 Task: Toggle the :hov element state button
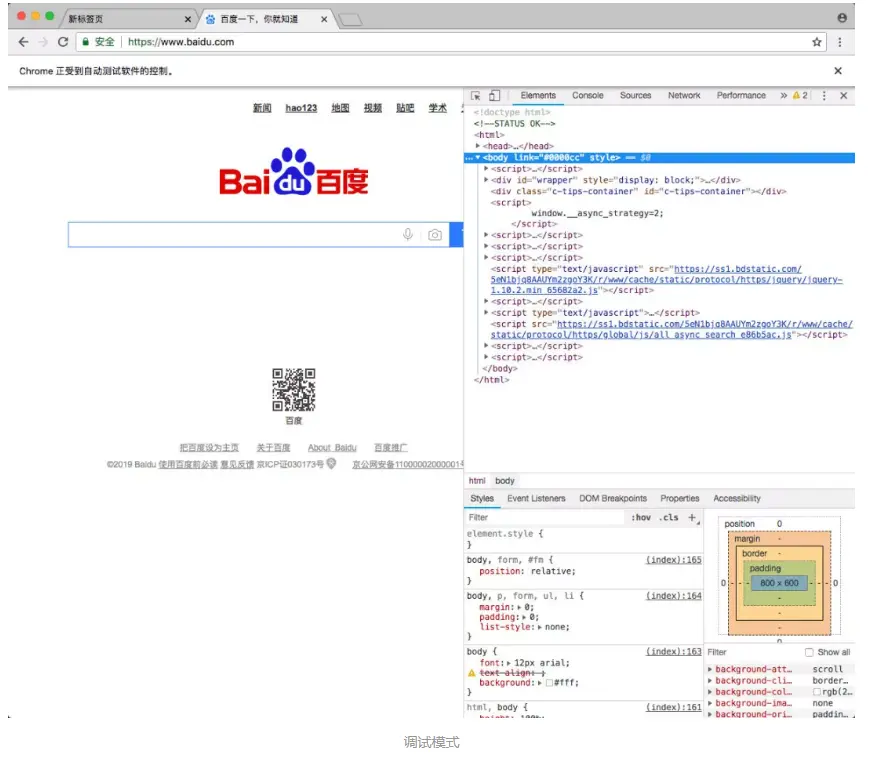pos(641,517)
